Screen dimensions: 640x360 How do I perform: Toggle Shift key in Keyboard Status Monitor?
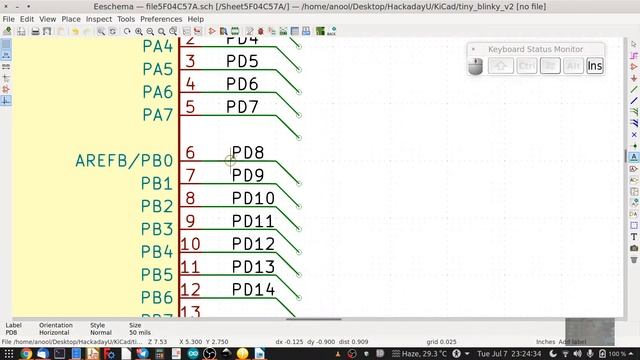pyautogui.click(x=500, y=66)
